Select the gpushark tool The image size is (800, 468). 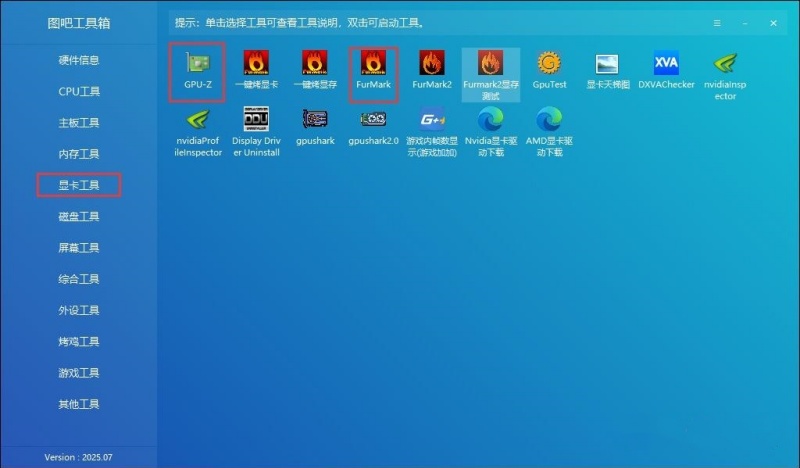[x=315, y=127]
